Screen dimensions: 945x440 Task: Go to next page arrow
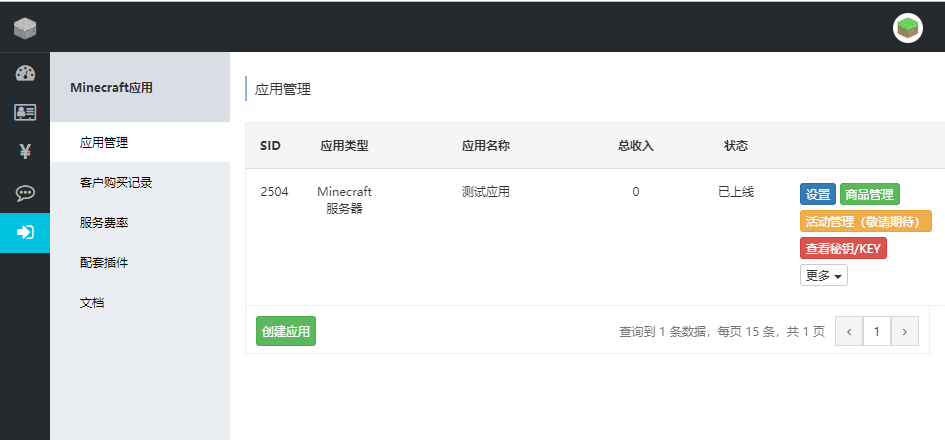(x=904, y=332)
